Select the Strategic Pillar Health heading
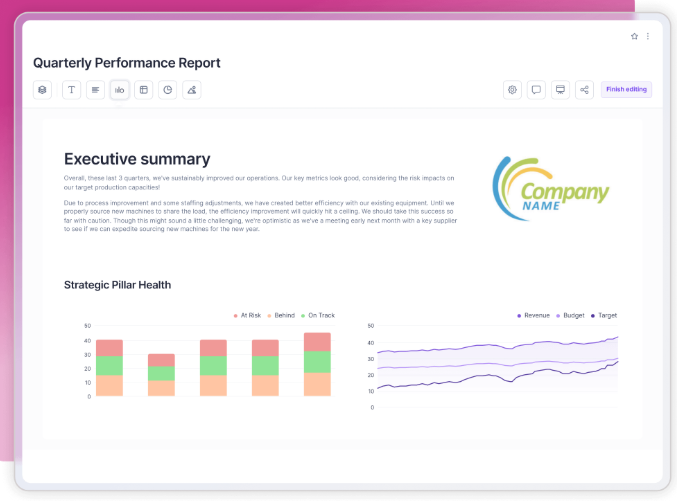The width and height of the screenshot is (677, 501). click(117, 285)
